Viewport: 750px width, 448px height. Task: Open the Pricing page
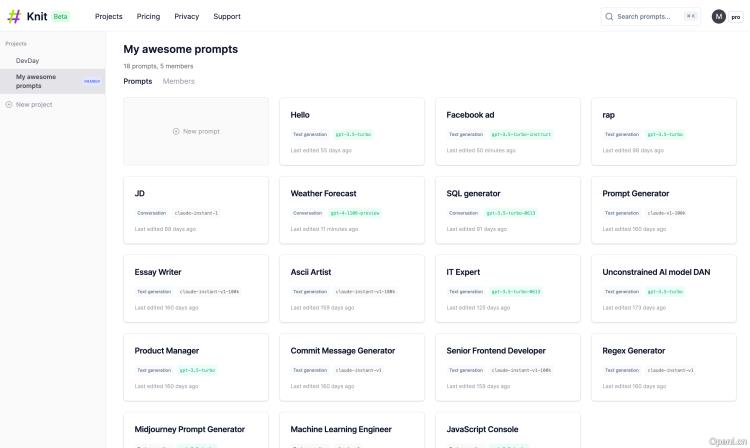tap(148, 16)
